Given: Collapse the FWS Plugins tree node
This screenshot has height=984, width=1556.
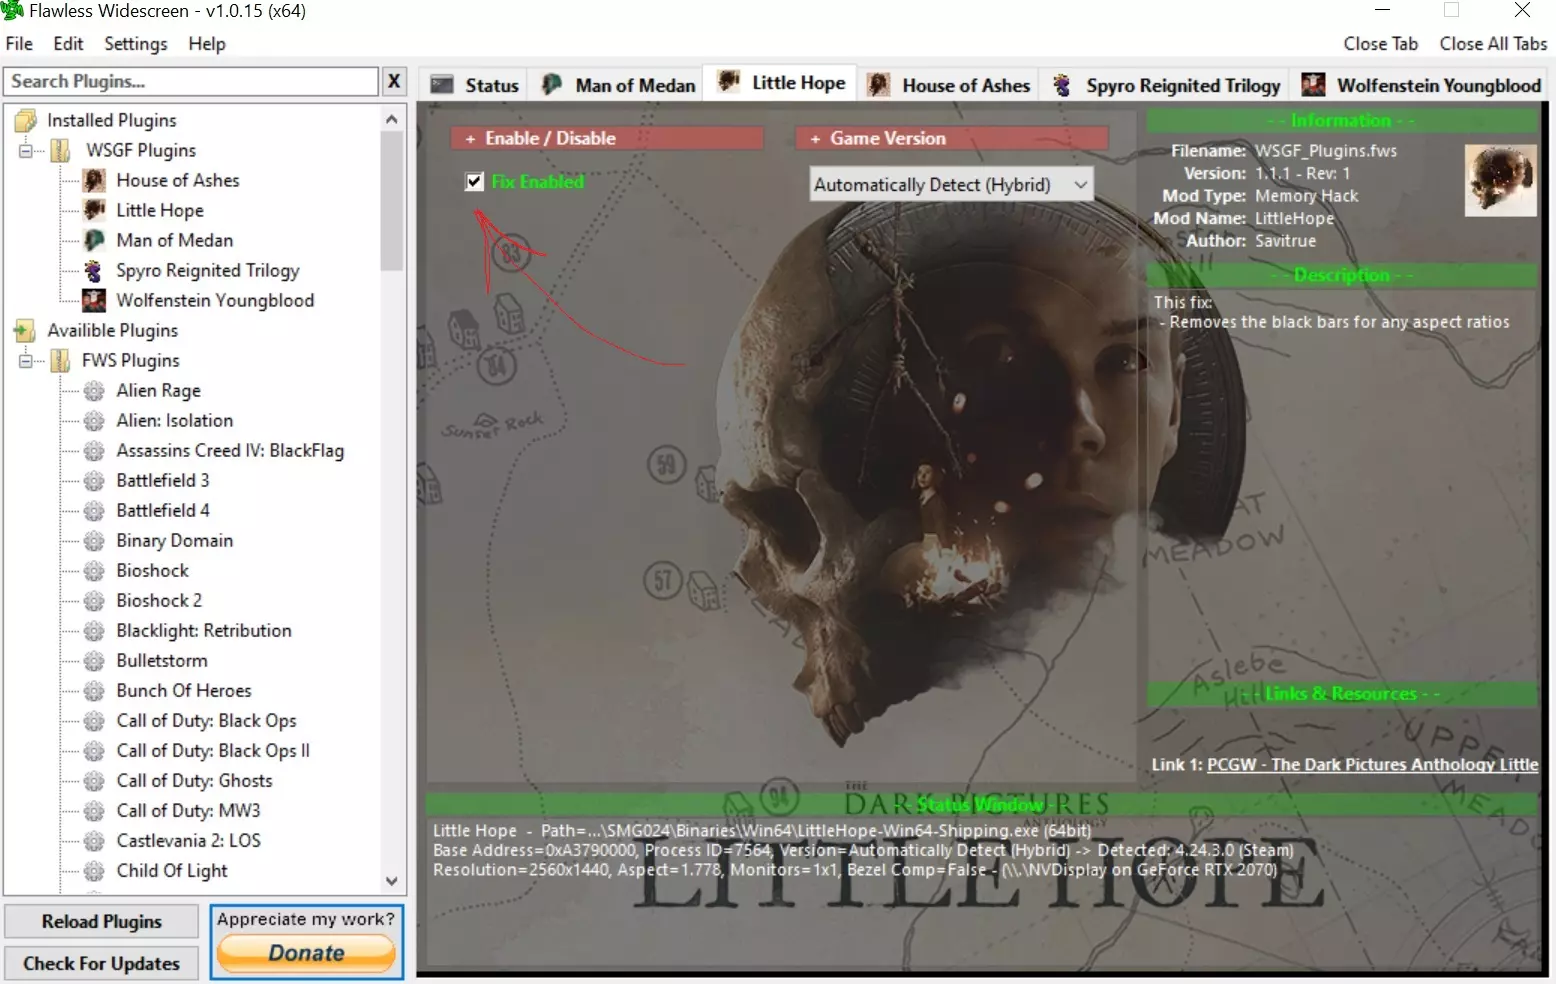Looking at the screenshot, I should 26,361.
